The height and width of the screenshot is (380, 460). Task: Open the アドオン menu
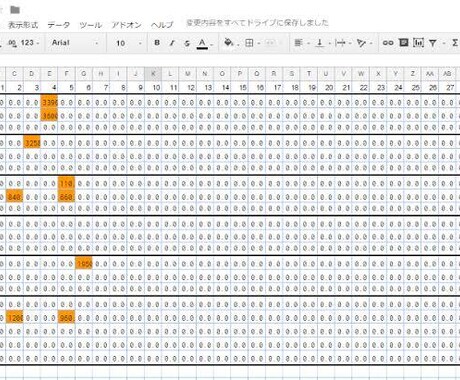point(126,25)
